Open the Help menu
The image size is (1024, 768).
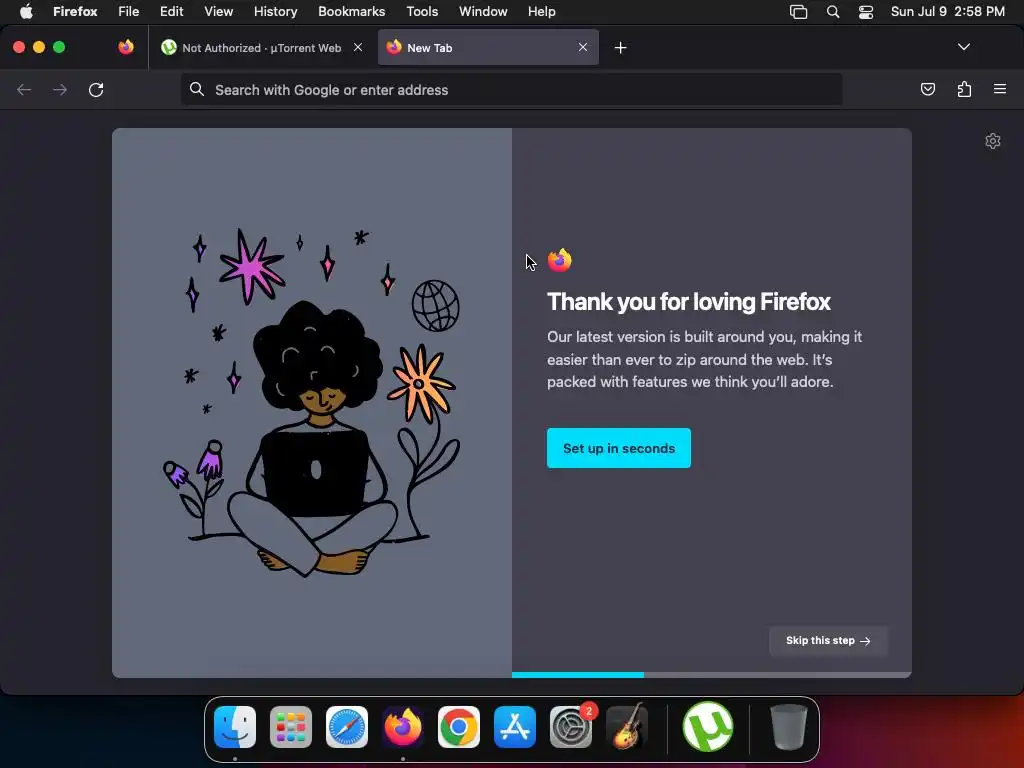pyautogui.click(x=541, y=11)
